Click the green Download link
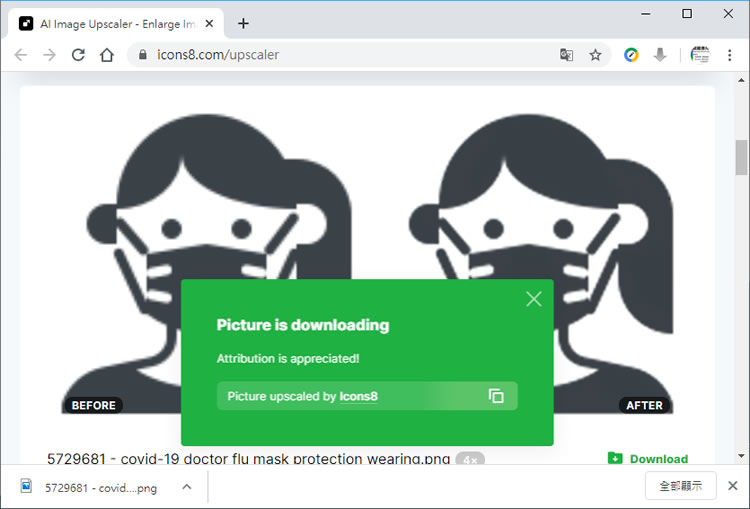750x509 pixels. 648,459
